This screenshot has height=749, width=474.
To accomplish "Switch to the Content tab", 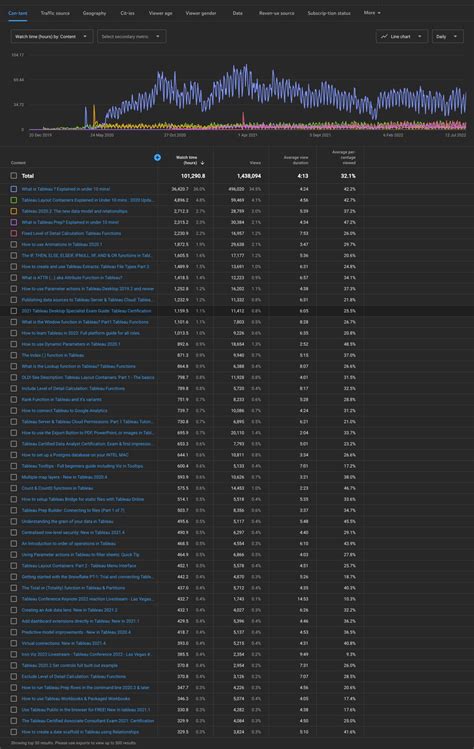I will 18,13.
